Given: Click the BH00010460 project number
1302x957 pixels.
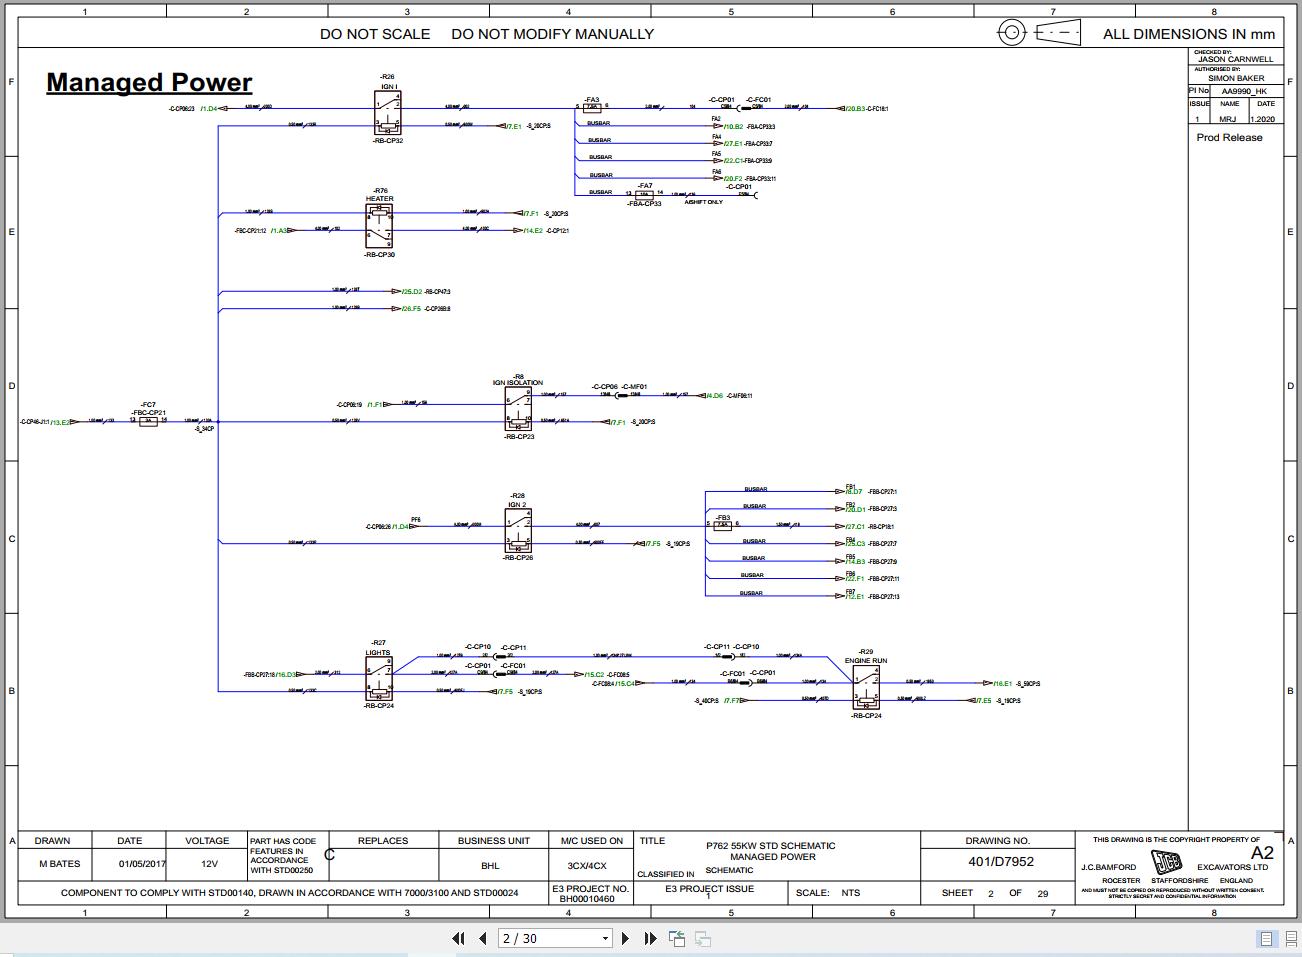Looking at the screenshot, I should [587, 899].
